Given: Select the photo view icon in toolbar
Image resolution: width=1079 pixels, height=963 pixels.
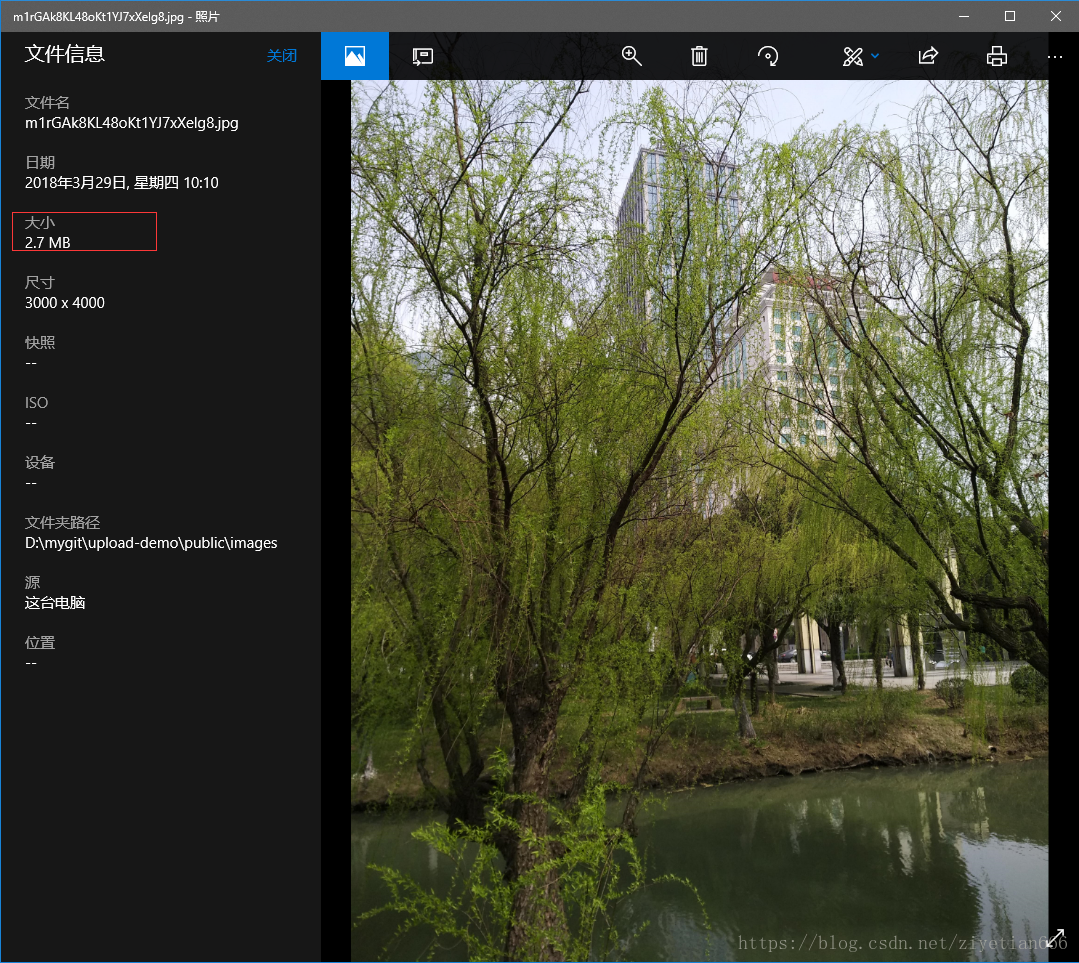Looking at the screenshot, I should [355, 56].
